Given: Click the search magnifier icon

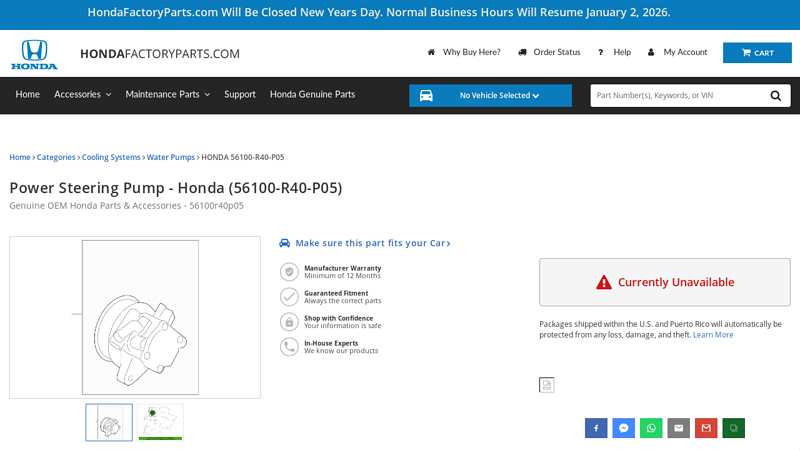Looking at the screenshot, I should click(x=776, y=96).
